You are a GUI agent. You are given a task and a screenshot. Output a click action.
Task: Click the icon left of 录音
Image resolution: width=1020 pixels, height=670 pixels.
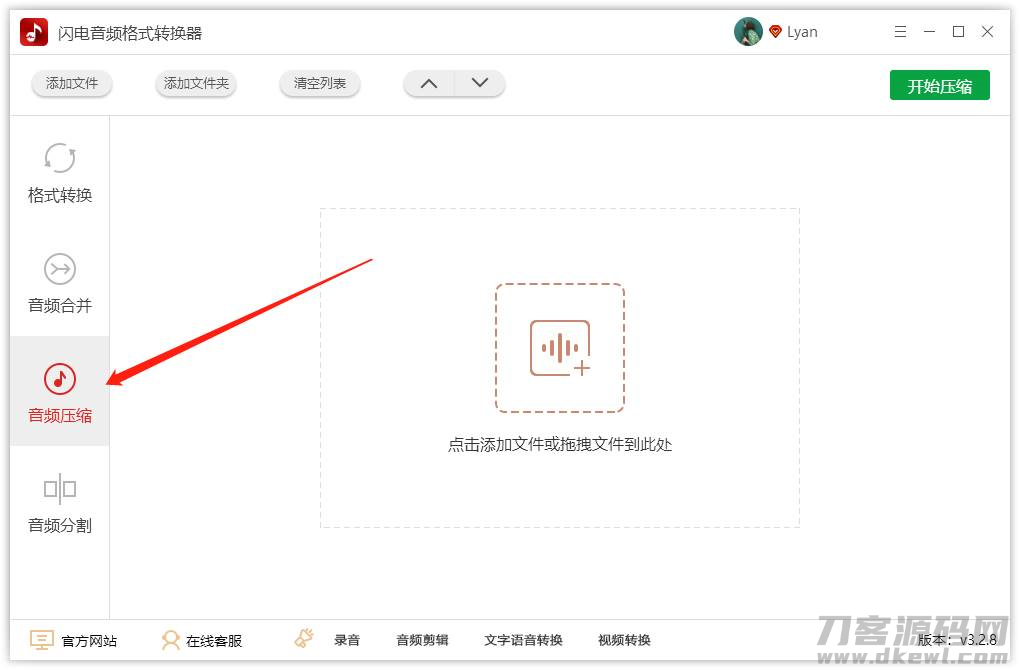click(x=304, y=638)
